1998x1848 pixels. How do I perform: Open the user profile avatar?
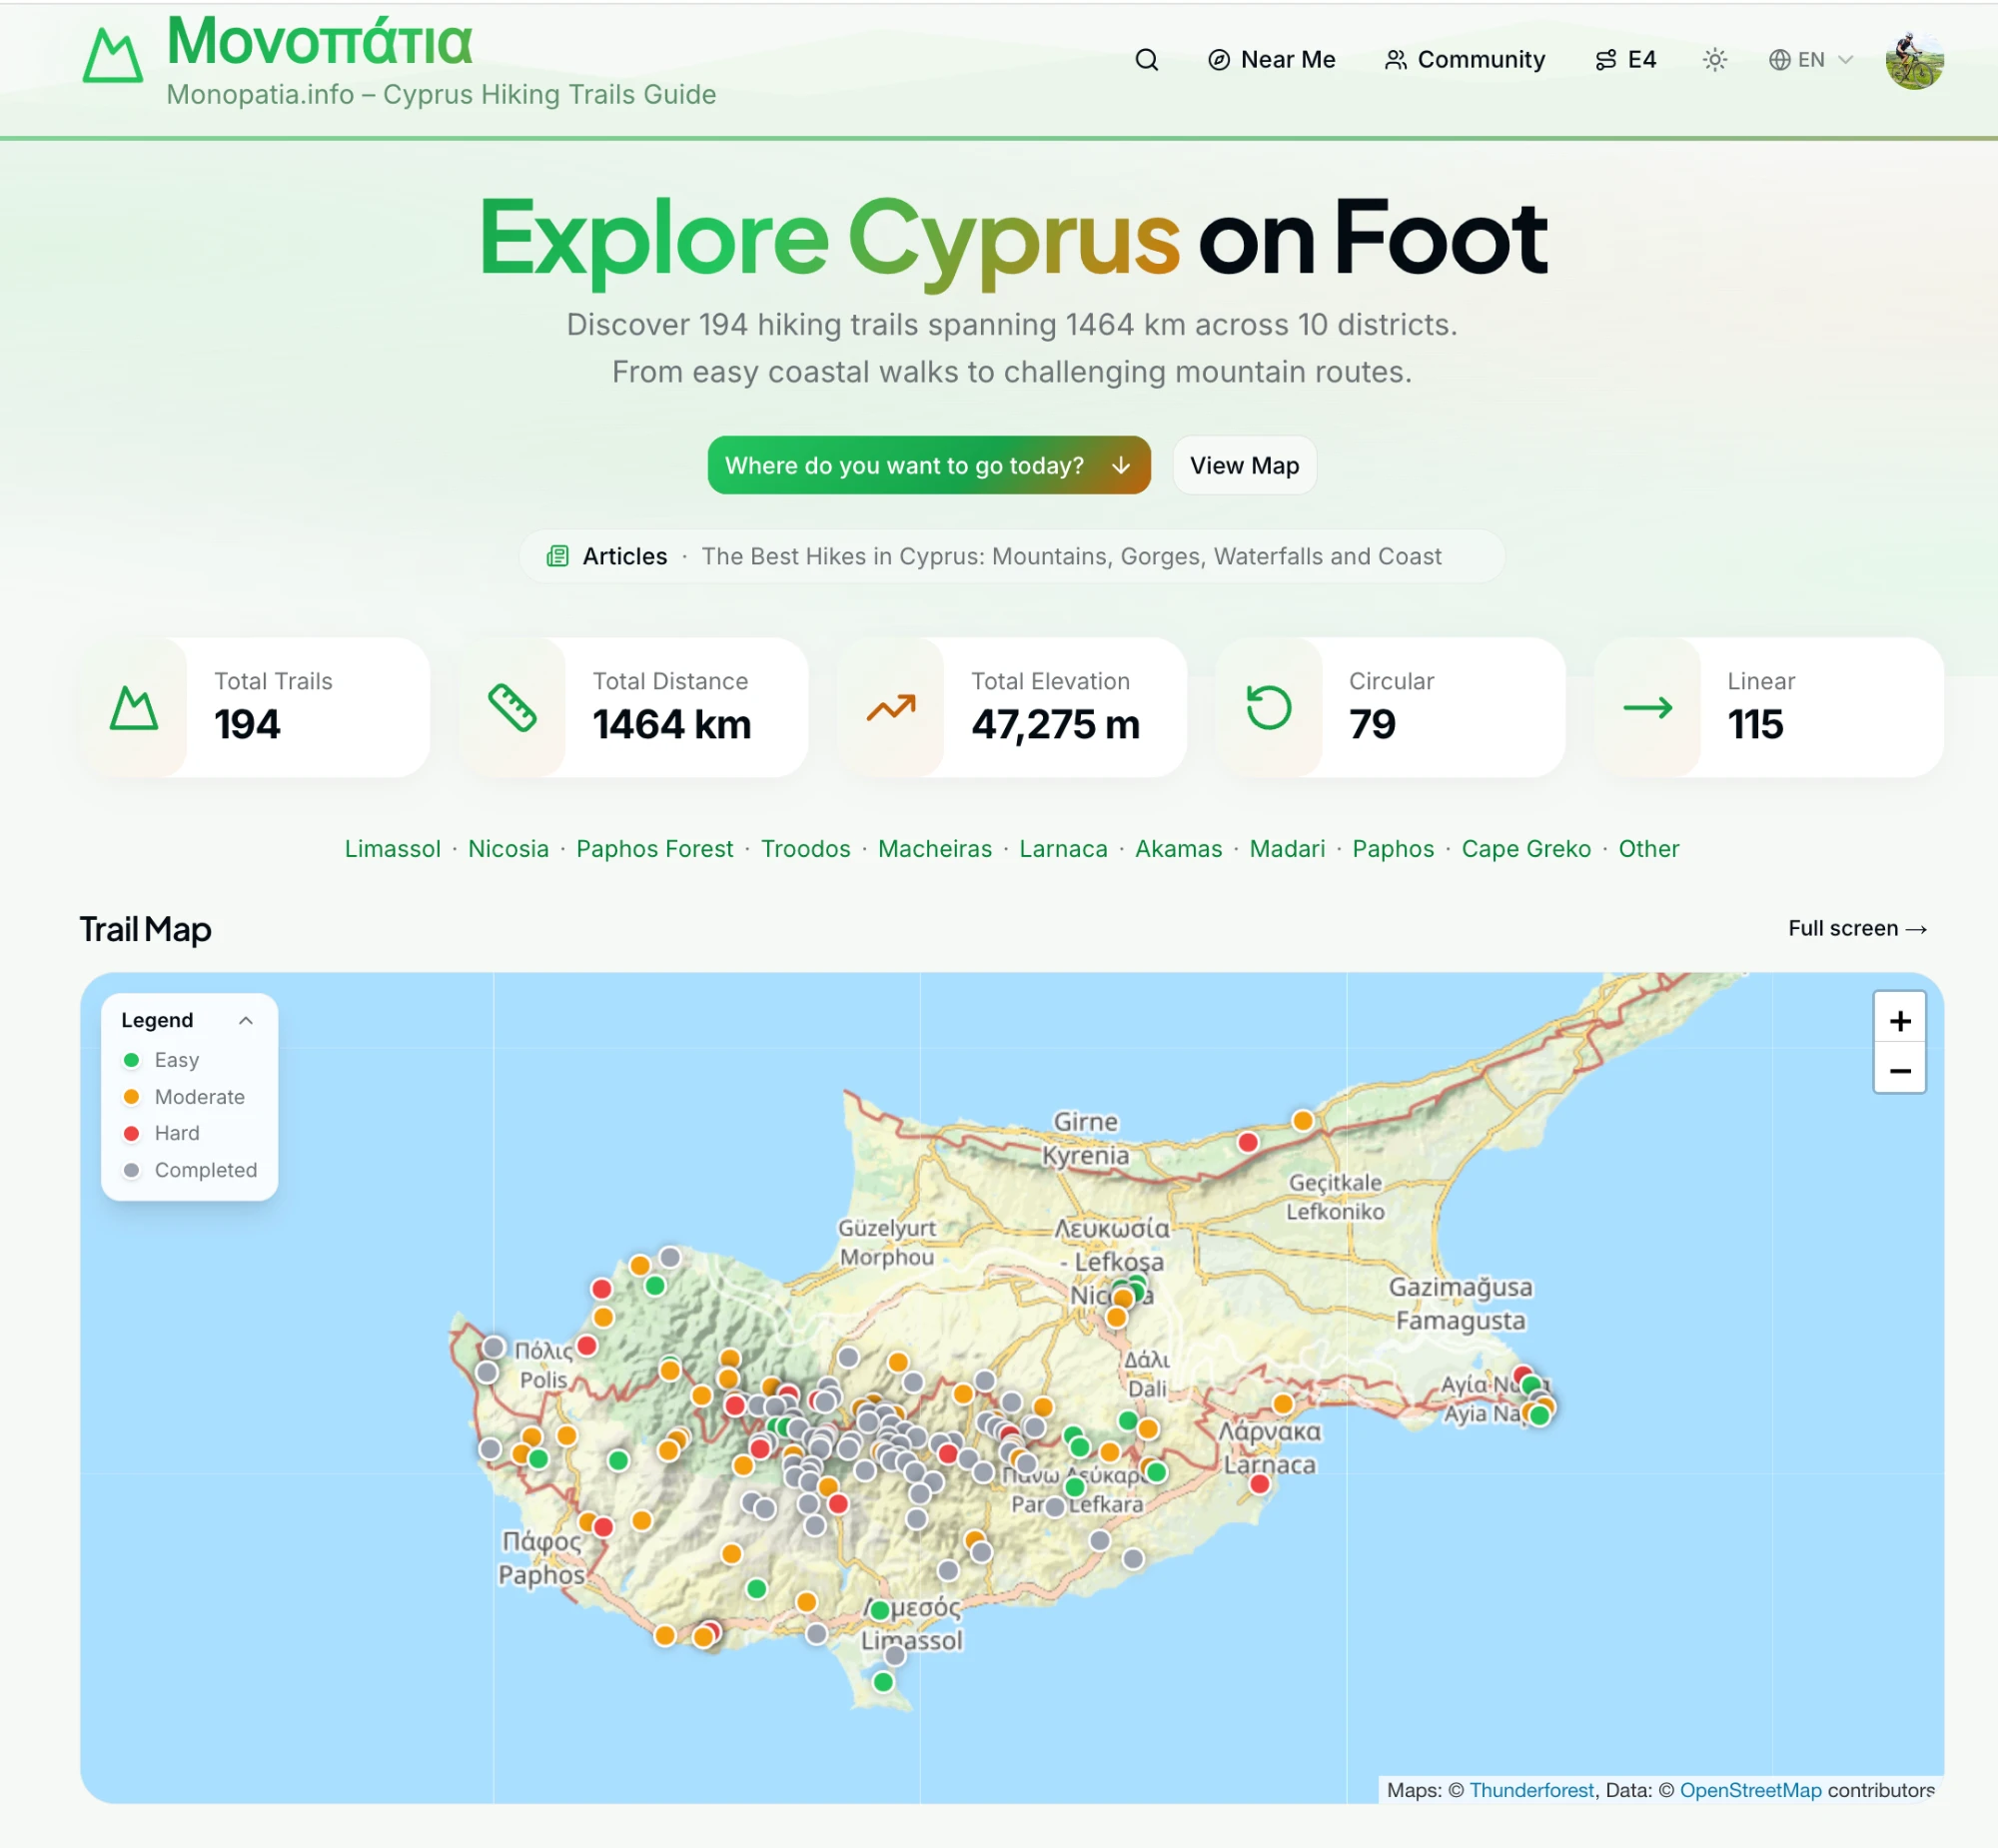pyautogui.click(x=1914, y=60)
